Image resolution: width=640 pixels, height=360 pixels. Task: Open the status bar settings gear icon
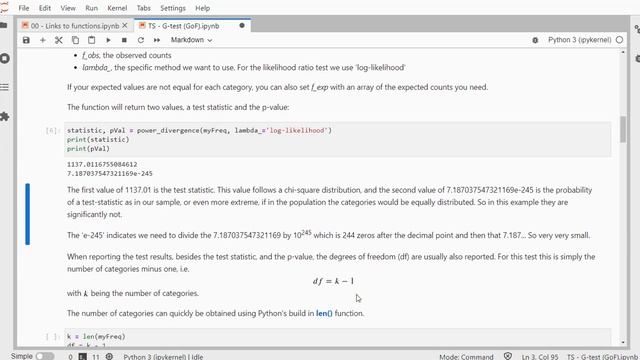(x=109, y=356)
